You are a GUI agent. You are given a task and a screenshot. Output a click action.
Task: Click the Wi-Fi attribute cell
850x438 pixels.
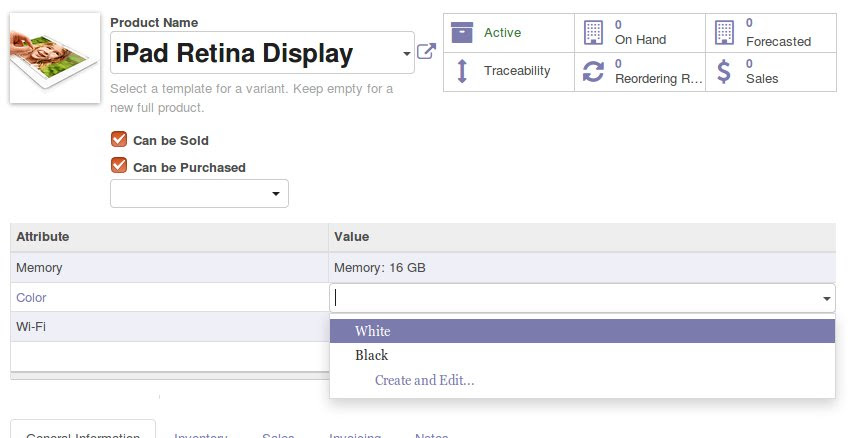[169, 327]
